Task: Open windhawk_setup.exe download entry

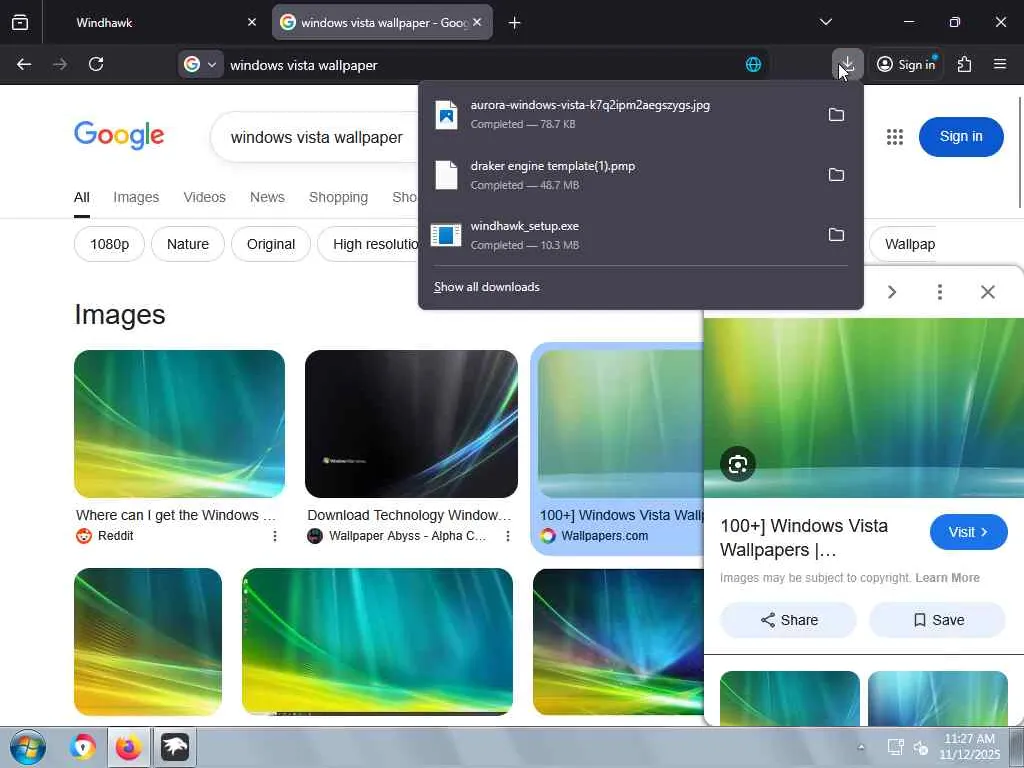Action: (x=620, y=235)
